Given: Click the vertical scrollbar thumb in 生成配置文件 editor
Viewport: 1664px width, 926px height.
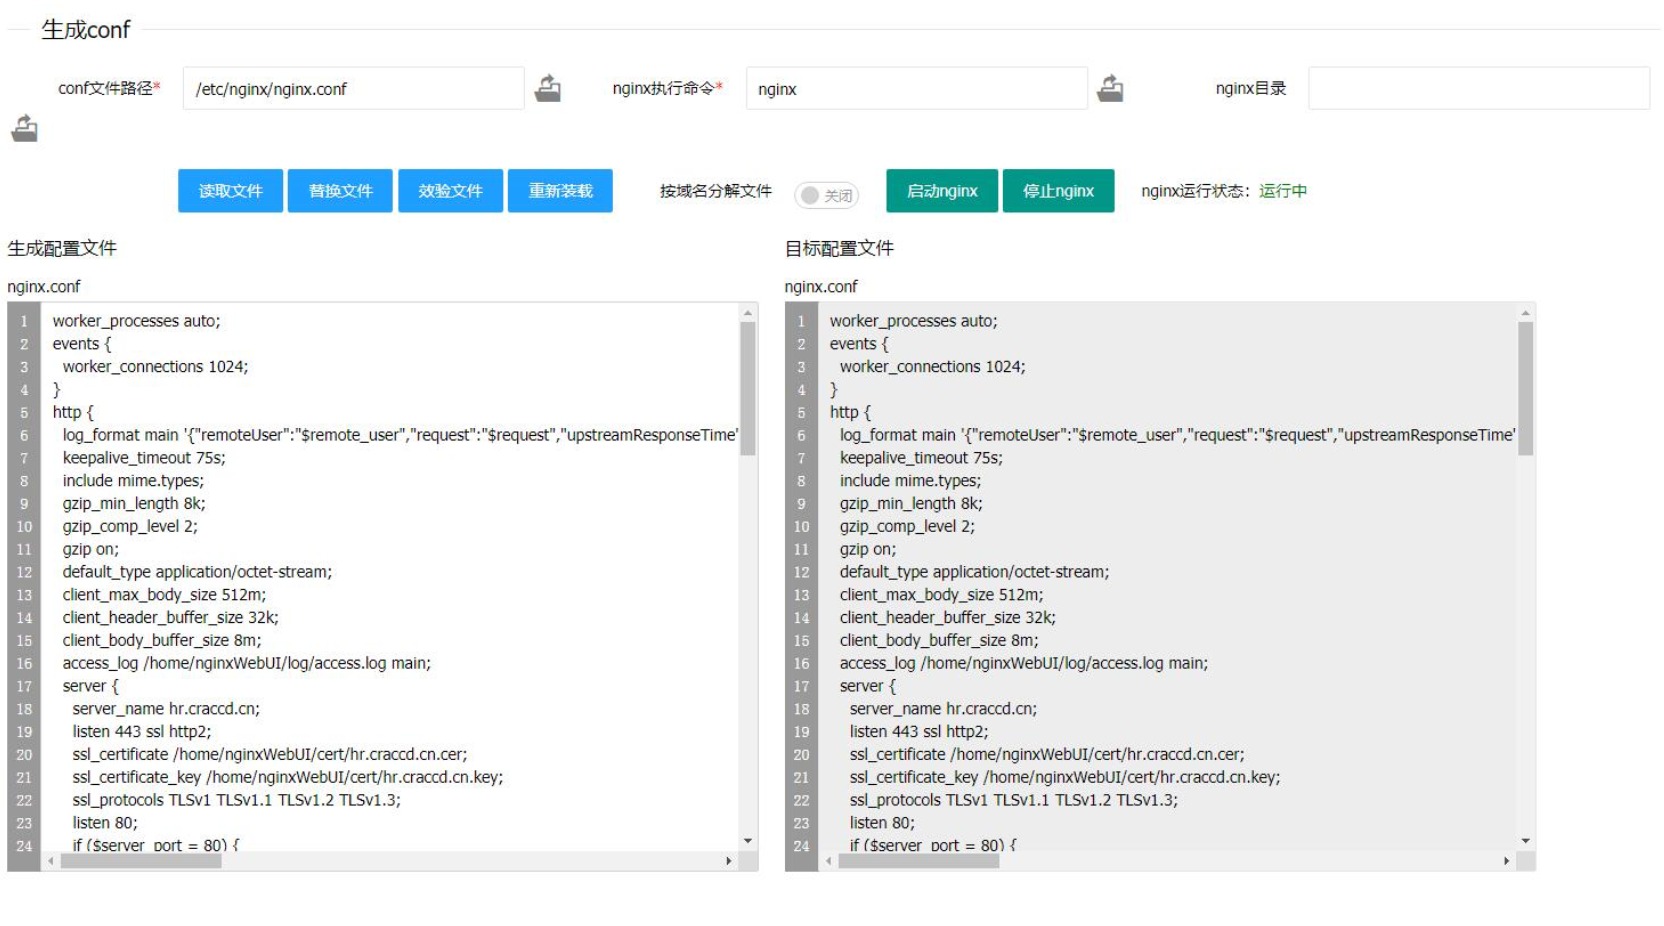Looking at the screenshot, I should 748,388.
